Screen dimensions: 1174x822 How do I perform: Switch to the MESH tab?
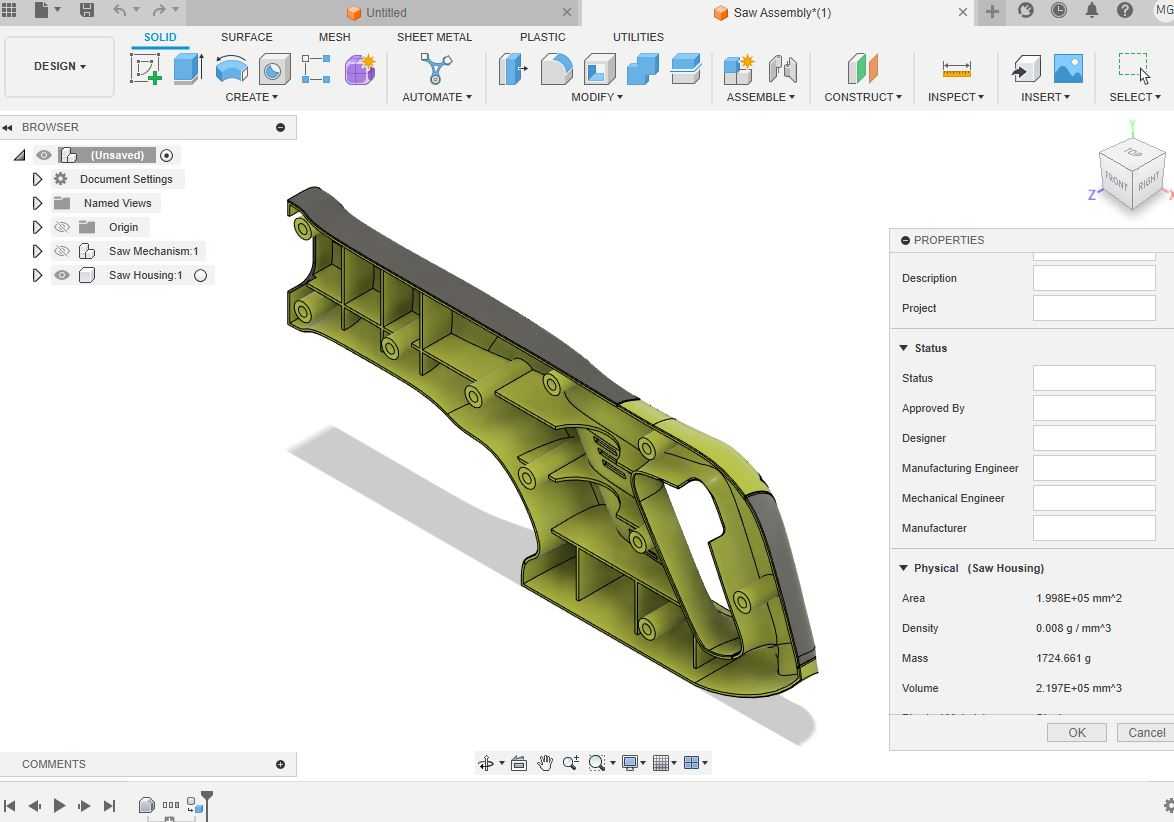coord(335,37)
